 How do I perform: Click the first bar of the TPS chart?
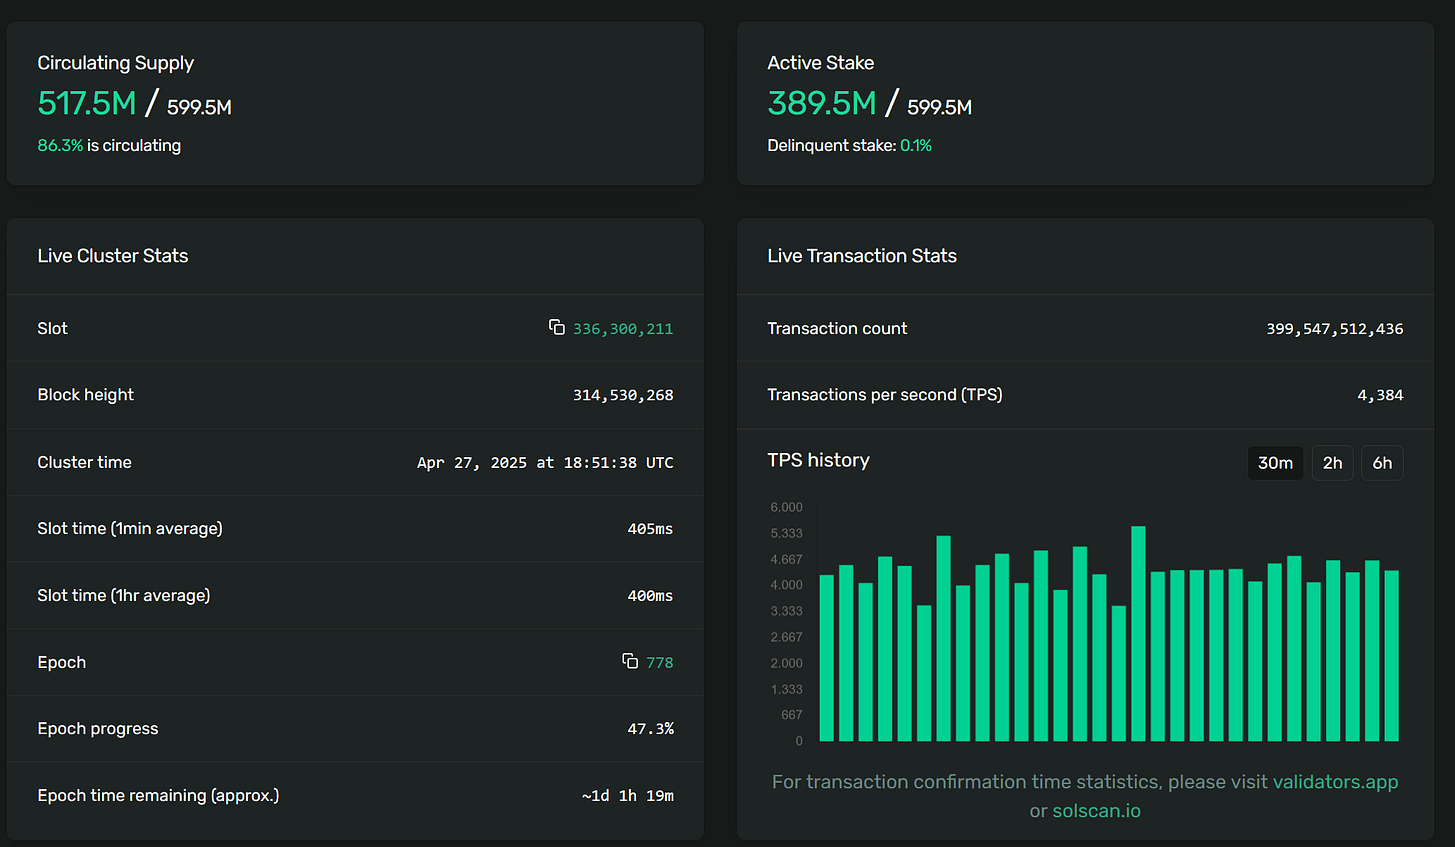point(827,658)
